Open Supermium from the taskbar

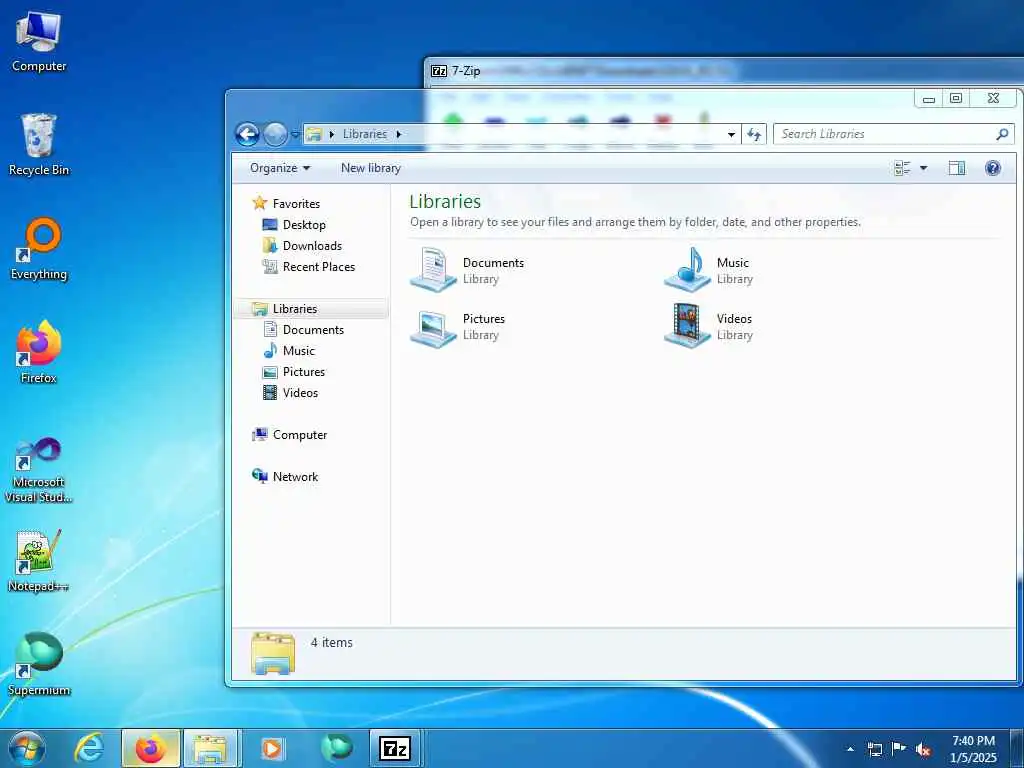coord(336,748)
